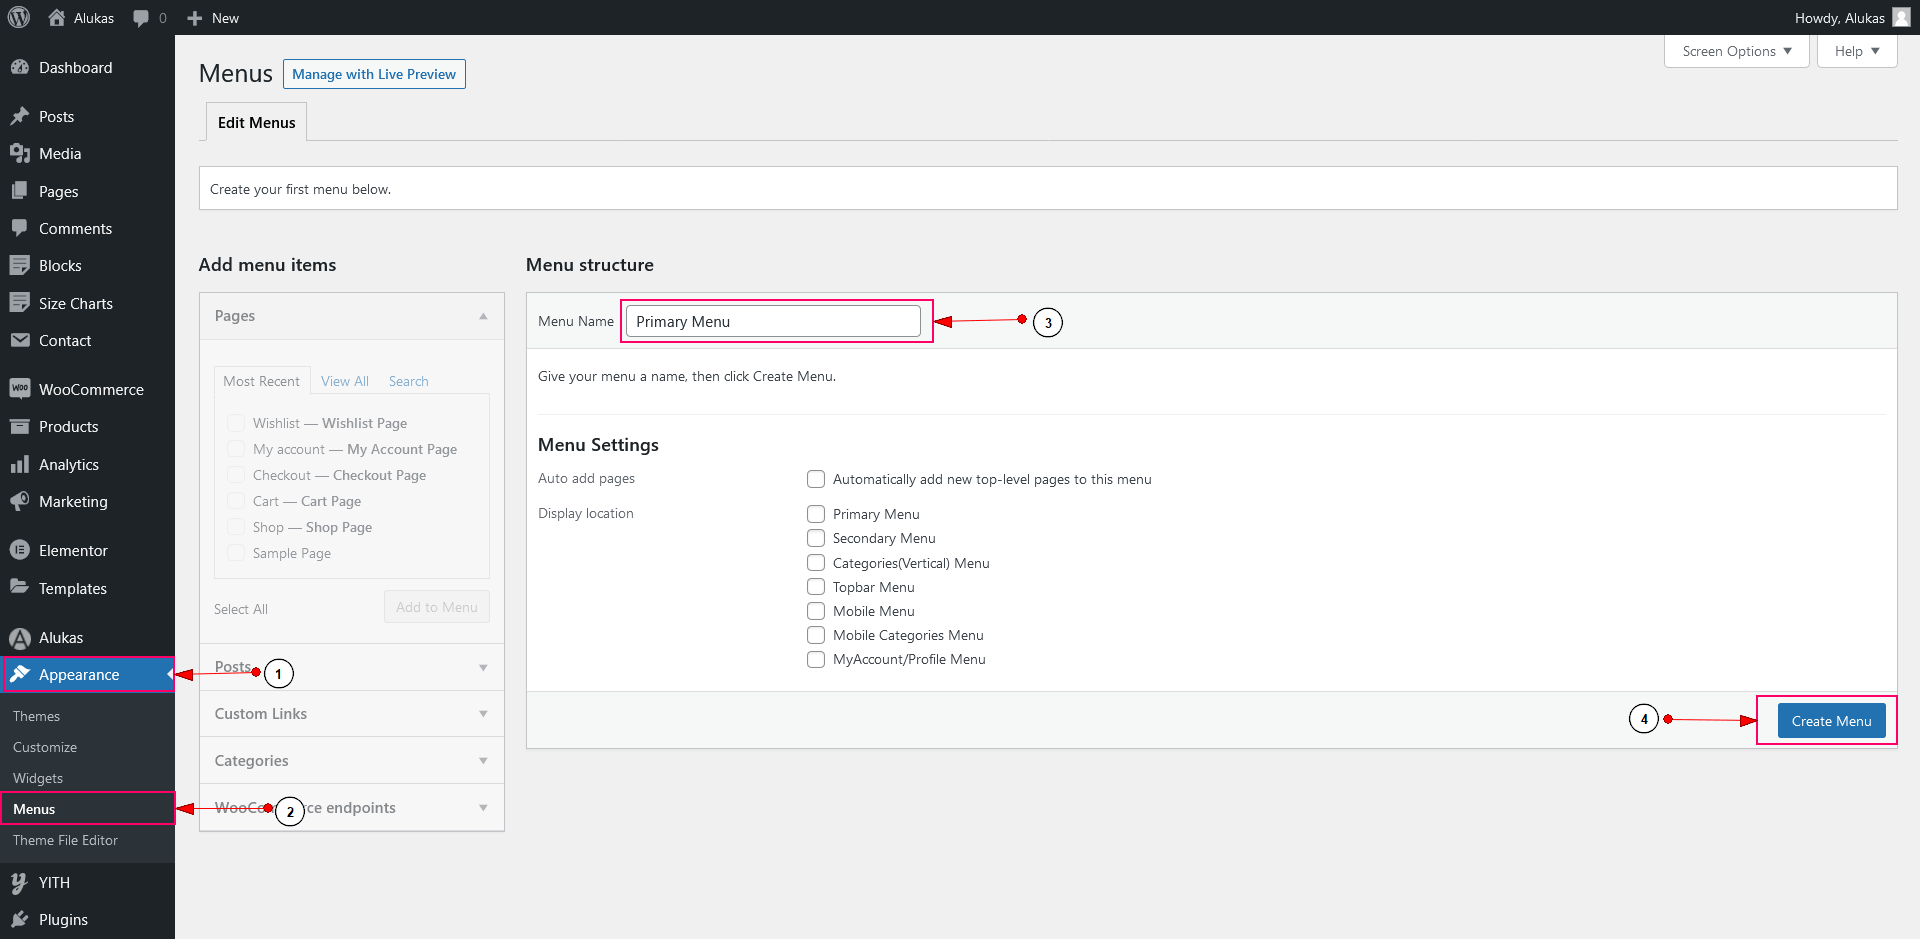Open WooCommerce icon in sidebar
This screenshot has width=1920, height=939.
[19, 389]
